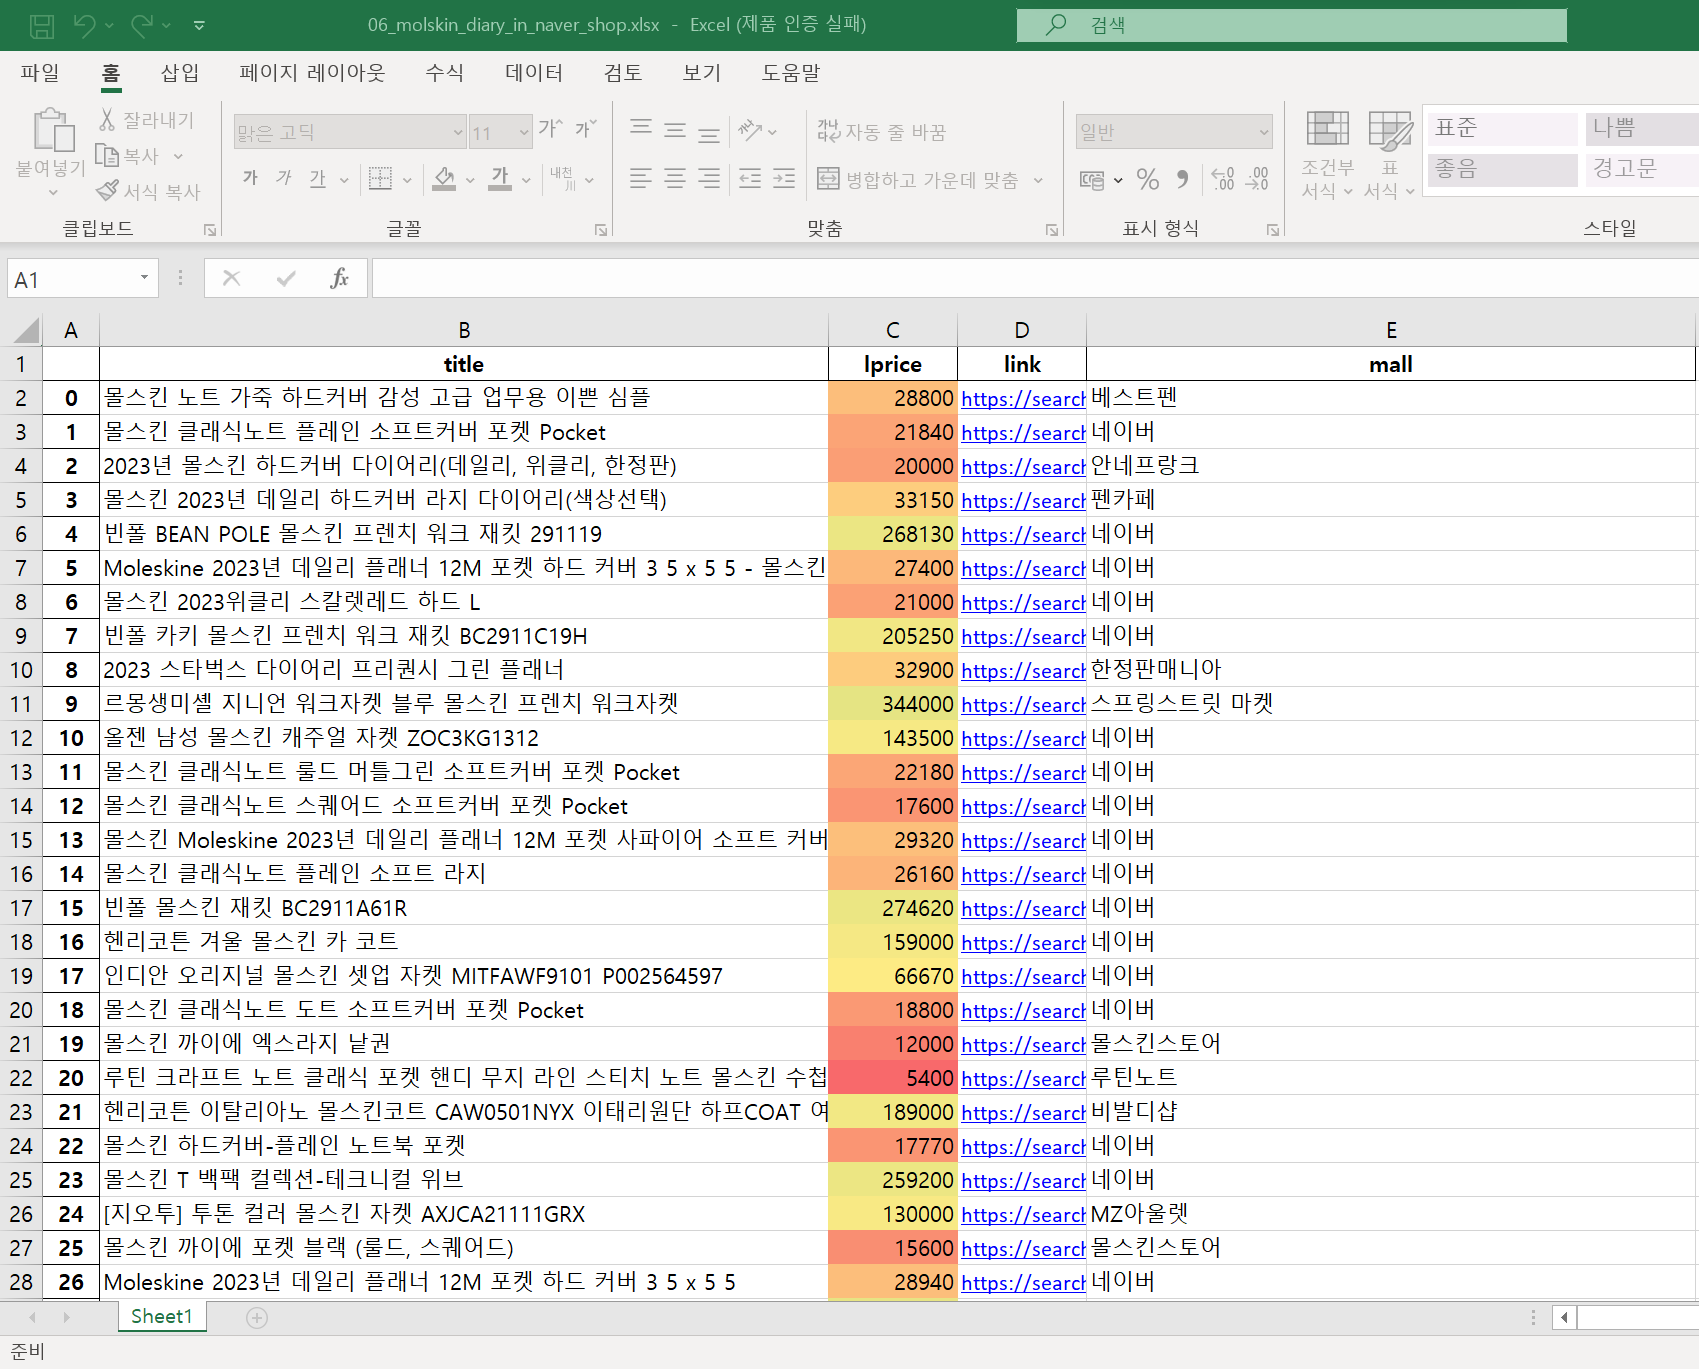Viewport: 1699px width, 1369px height.
Task: Click the 검색 search box
Action: [1292, 25]
